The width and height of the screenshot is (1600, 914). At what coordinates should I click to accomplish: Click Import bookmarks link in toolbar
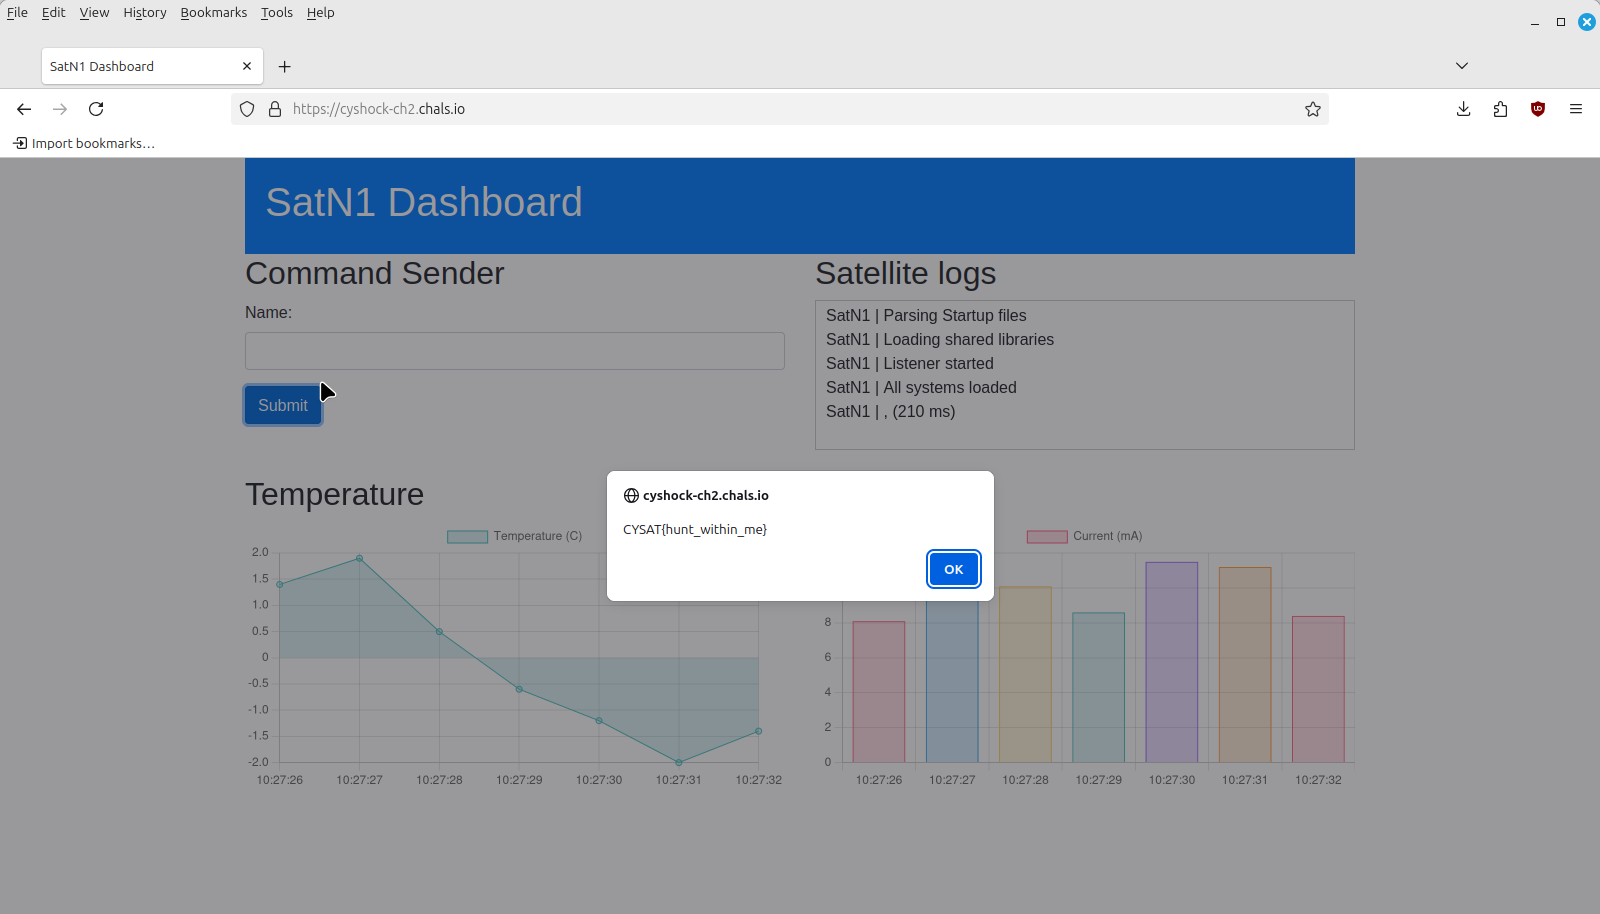84,143
